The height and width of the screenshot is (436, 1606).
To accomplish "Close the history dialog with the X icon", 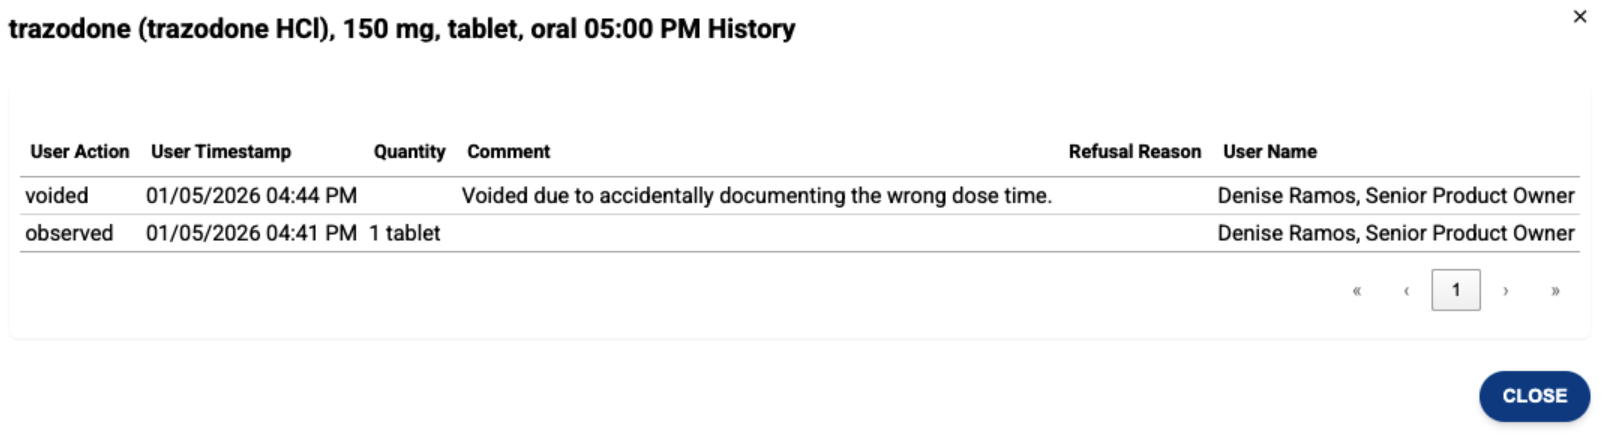I will coord(1580,17).
